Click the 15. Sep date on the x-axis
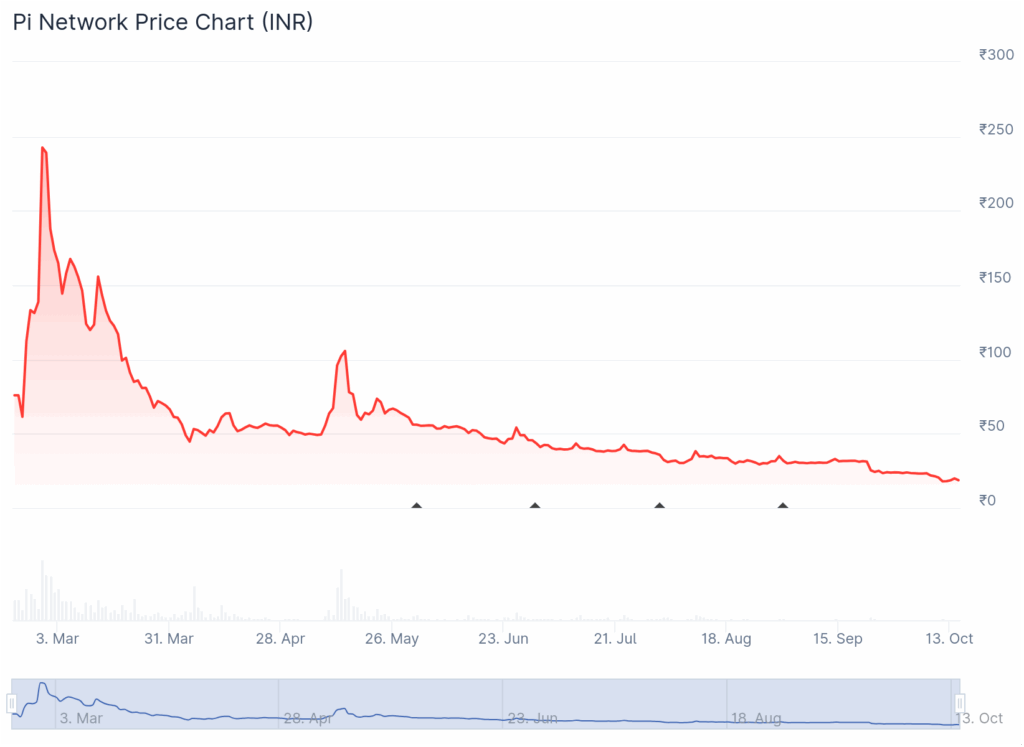Viewport: 1024px width, 747px height. (x=836, y=638)
